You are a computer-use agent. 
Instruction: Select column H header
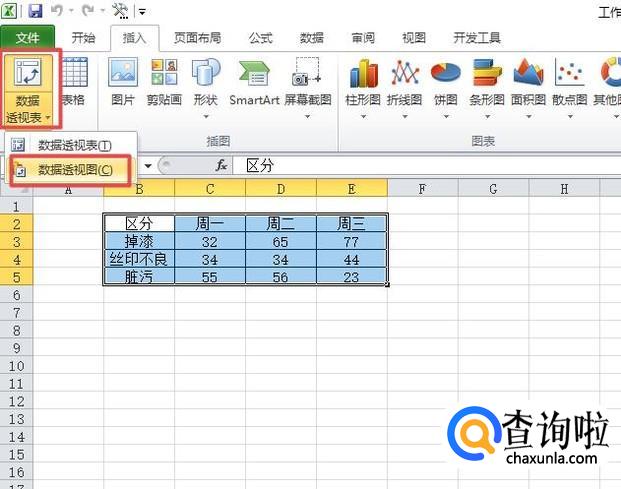click(x=564, y=189)
